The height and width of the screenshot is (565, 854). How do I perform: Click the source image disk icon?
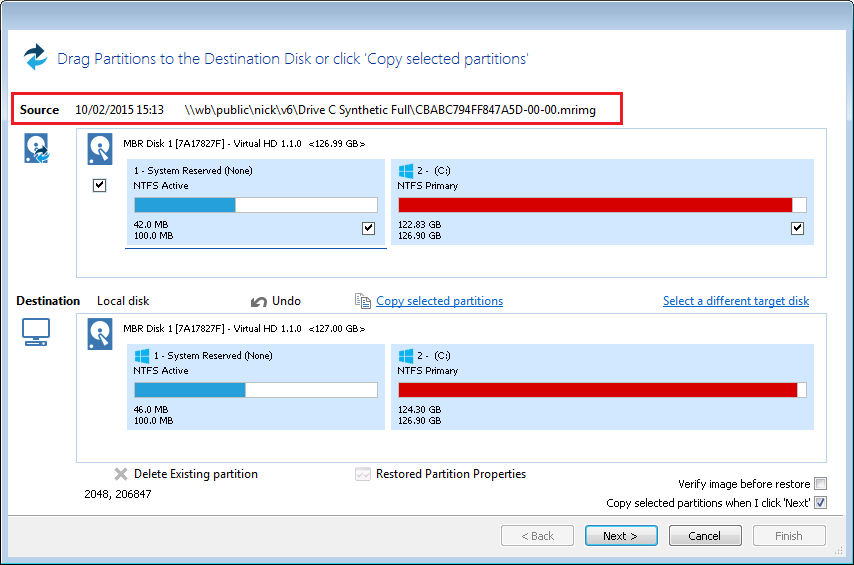(36, 148)
